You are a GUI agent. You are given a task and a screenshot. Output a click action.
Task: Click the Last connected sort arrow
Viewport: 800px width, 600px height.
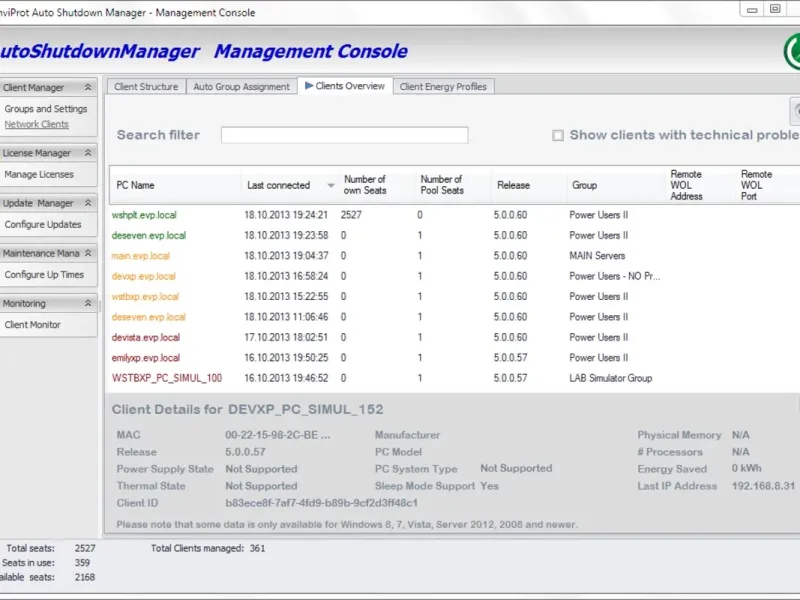point(331,185)
